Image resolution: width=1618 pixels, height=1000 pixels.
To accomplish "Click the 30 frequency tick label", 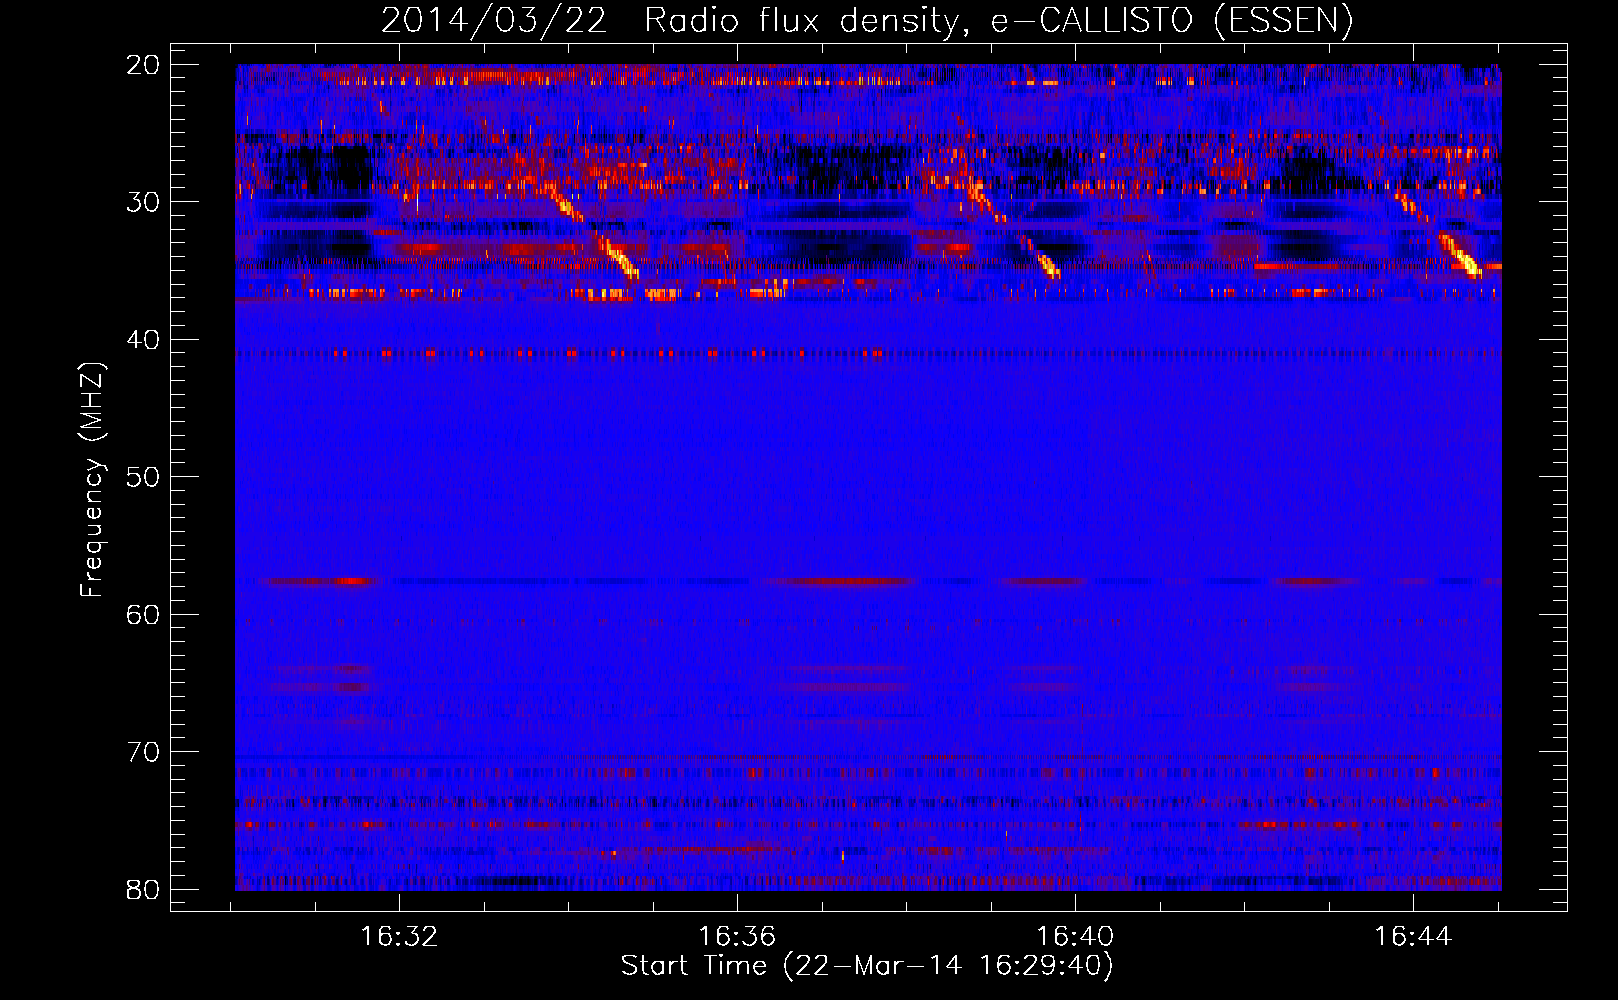I will coord(143,202).
